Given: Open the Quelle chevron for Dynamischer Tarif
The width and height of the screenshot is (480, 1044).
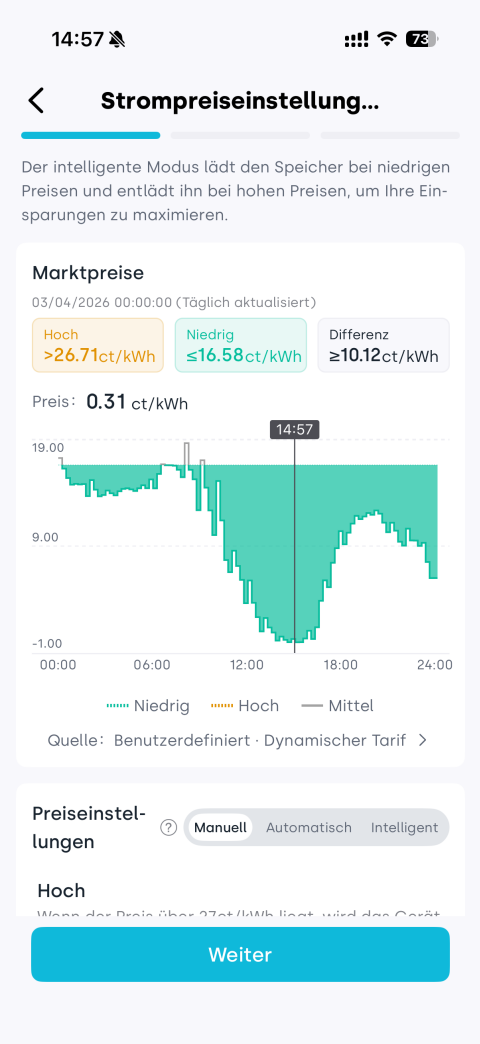Looking at the screenshot, I should [x=422, y=740].
